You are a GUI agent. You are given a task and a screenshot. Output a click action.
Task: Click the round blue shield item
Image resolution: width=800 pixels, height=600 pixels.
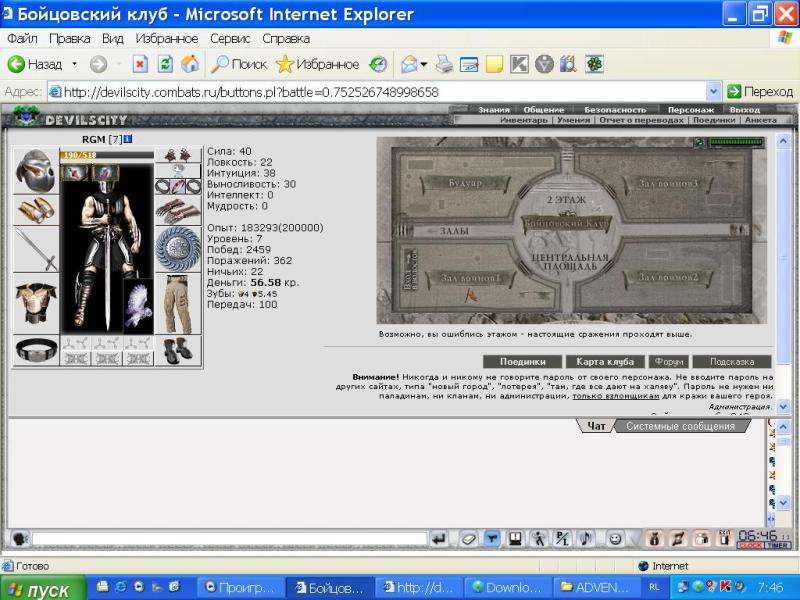pos(178,249)
